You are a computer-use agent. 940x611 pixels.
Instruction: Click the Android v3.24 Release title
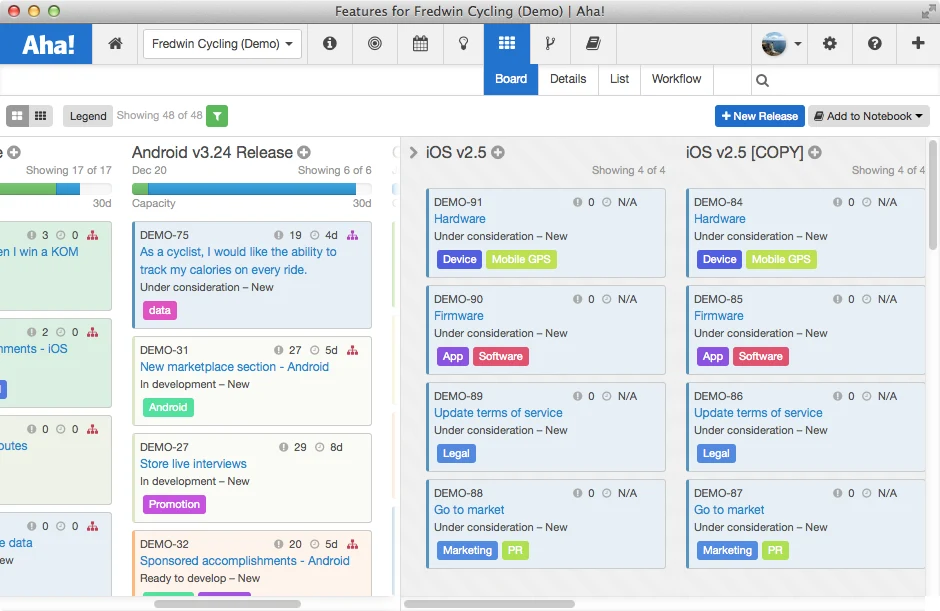[x=212, y=152]
